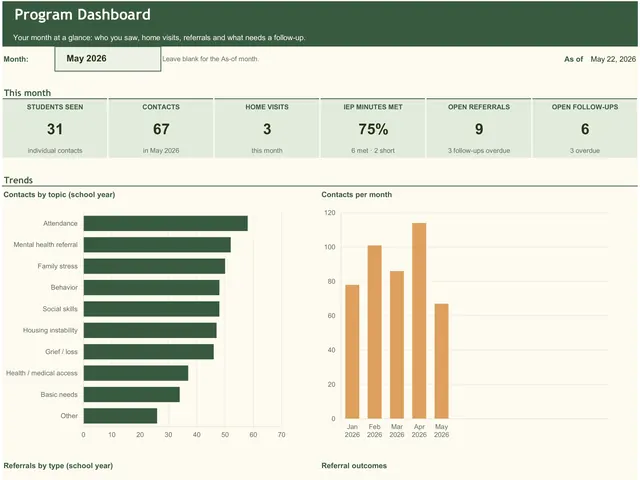Click the Students Seen card showing 31

pyautogui.click(x=55, y=128)
